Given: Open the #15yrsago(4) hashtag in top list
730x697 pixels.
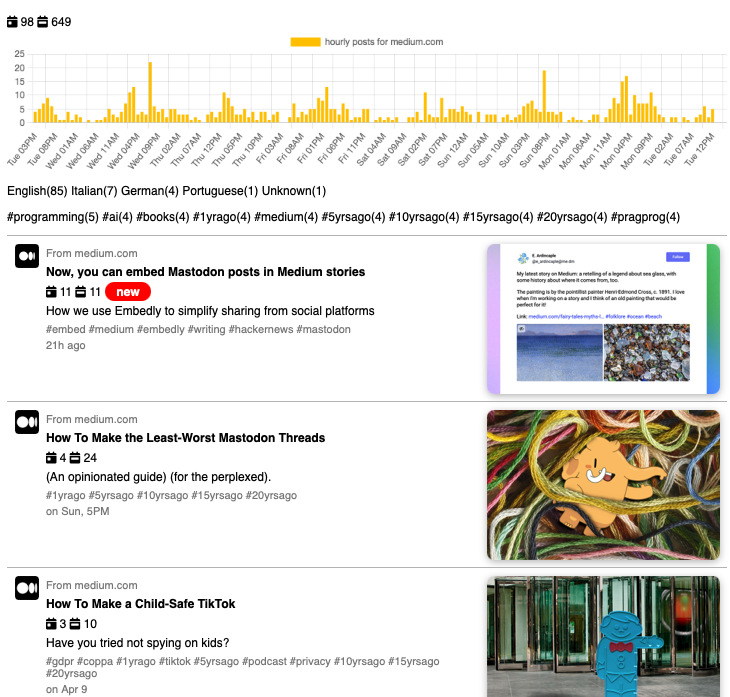Looking at the screenshot, I should [498, 217].
